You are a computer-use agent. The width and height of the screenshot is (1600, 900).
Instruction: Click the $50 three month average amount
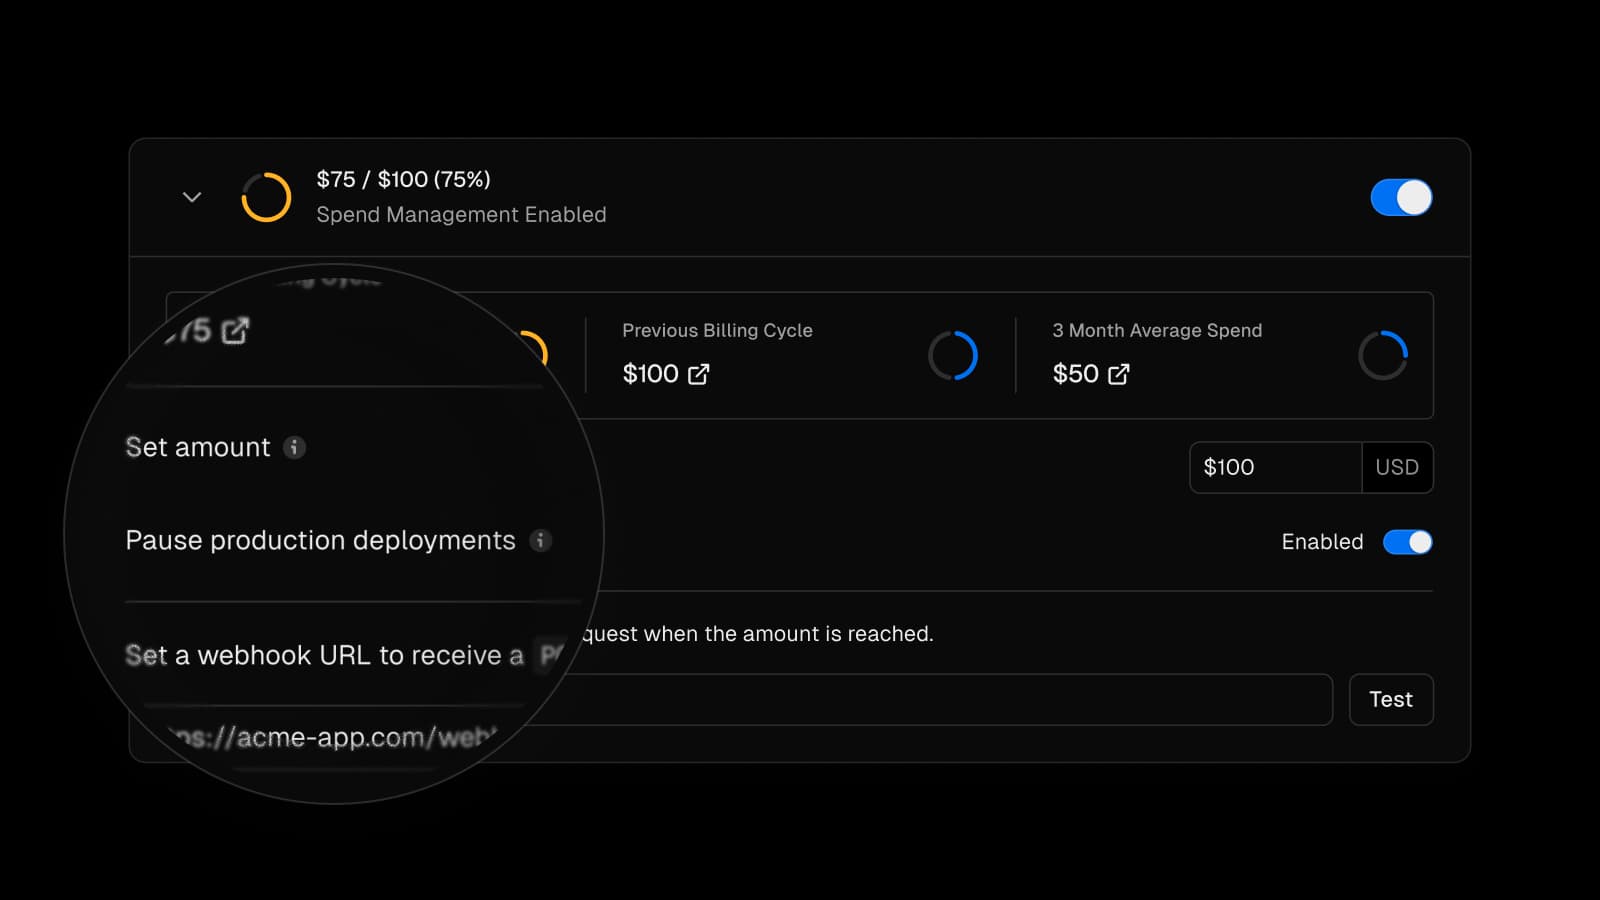(1075, 374)
